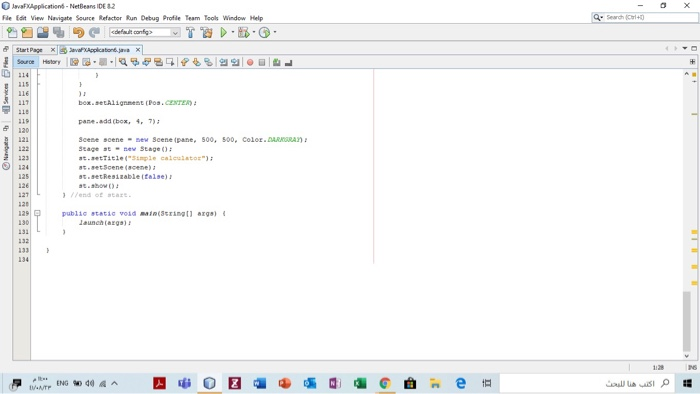Open Microsoft Teams from taskbar
Screen dimensions: 700x394
point(184,383)
